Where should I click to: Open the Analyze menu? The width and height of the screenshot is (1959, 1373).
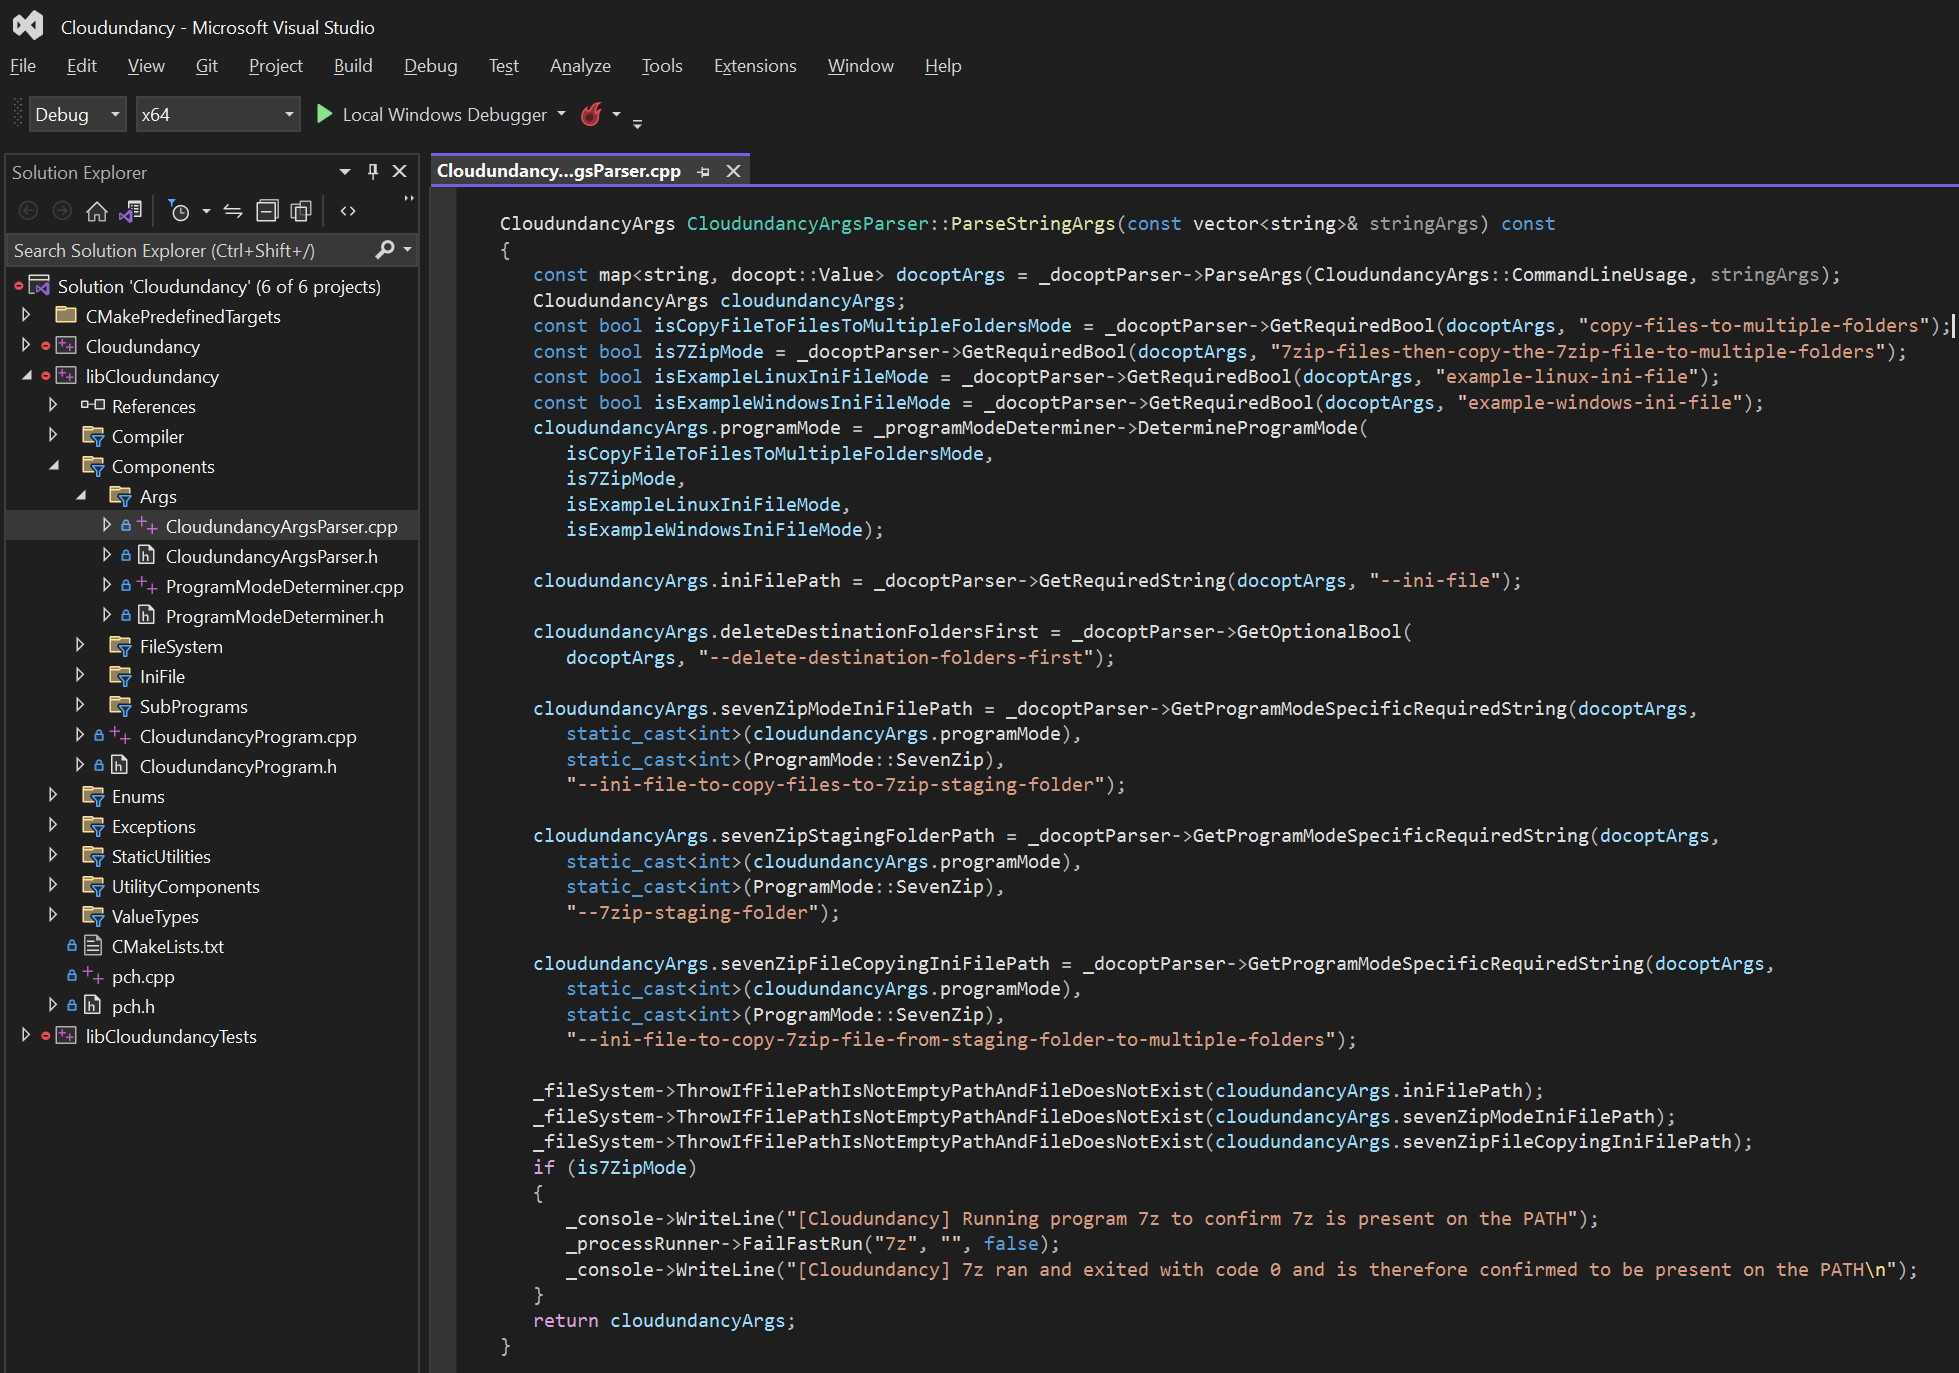coord(580,66)
